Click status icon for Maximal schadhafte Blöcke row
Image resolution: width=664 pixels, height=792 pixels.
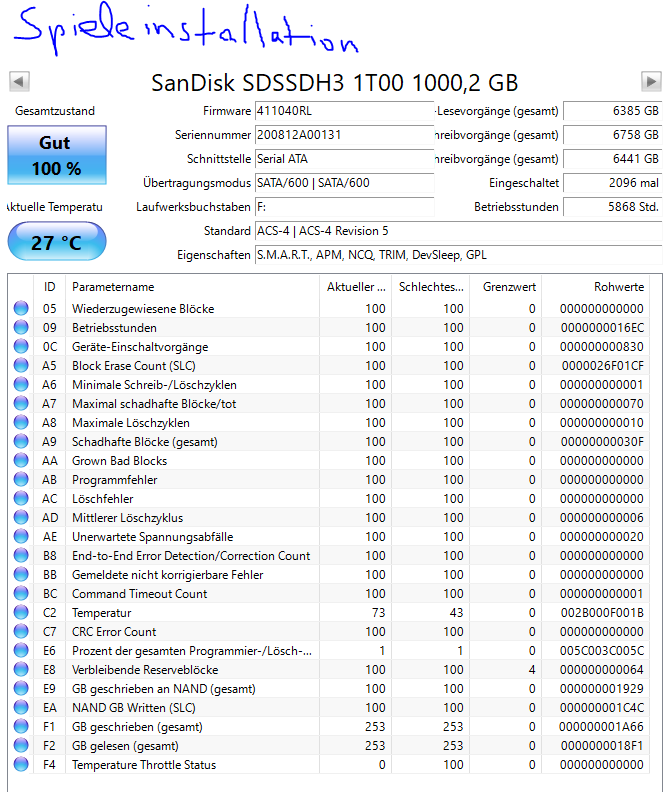coord(21,404)
